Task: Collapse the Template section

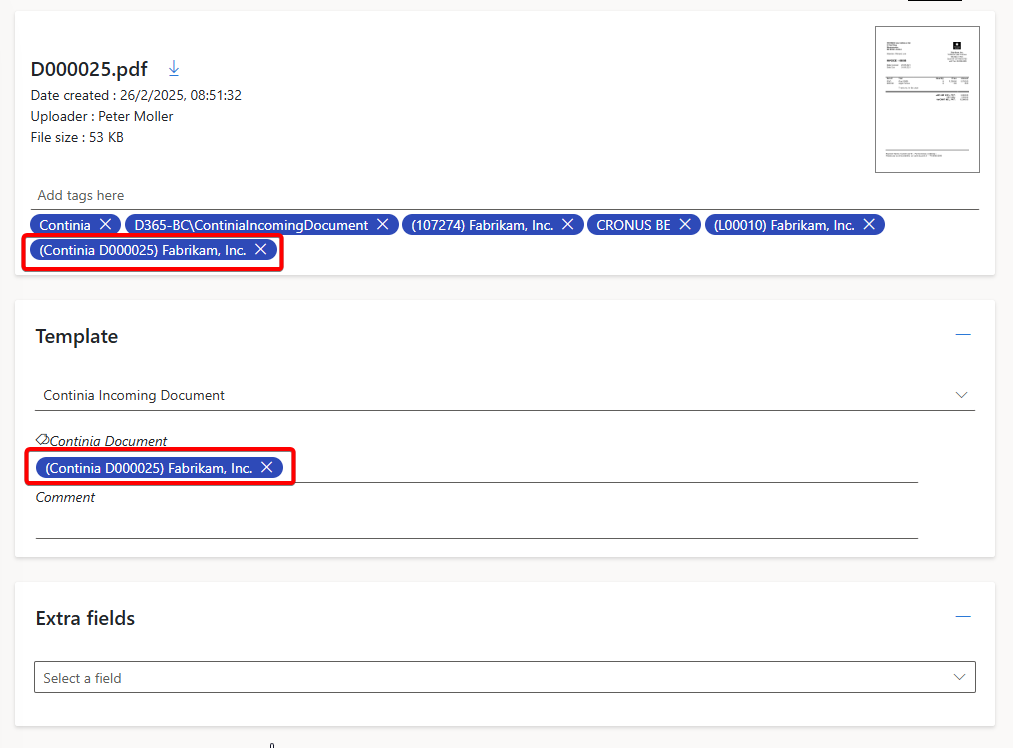Action: pyautogui.click(x=963, y=335)
